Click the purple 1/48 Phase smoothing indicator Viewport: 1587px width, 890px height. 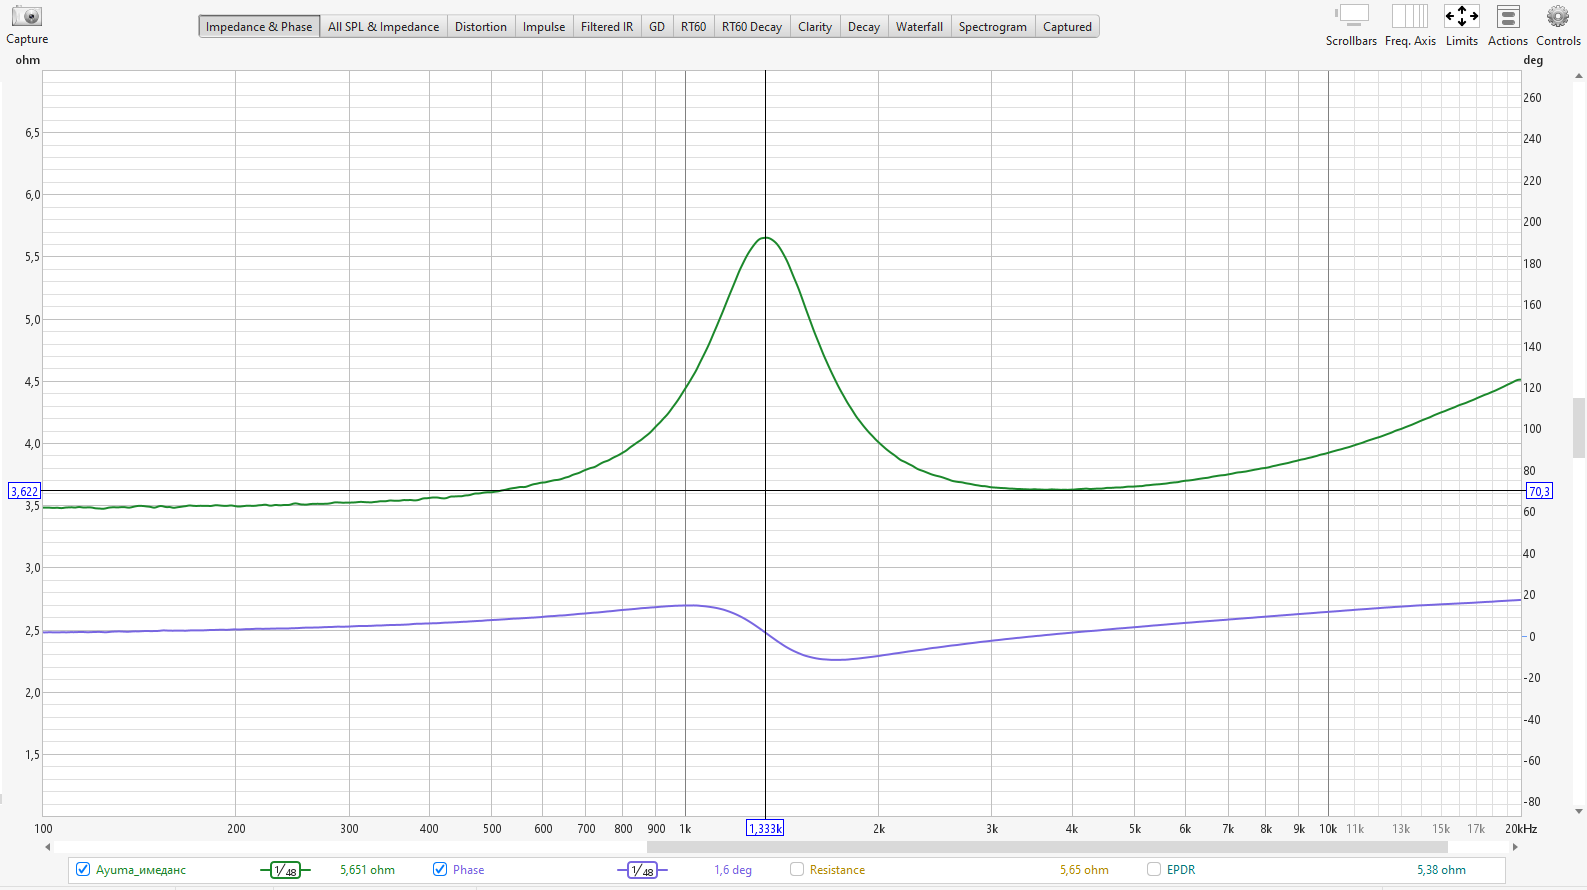(x=642, y=870)
